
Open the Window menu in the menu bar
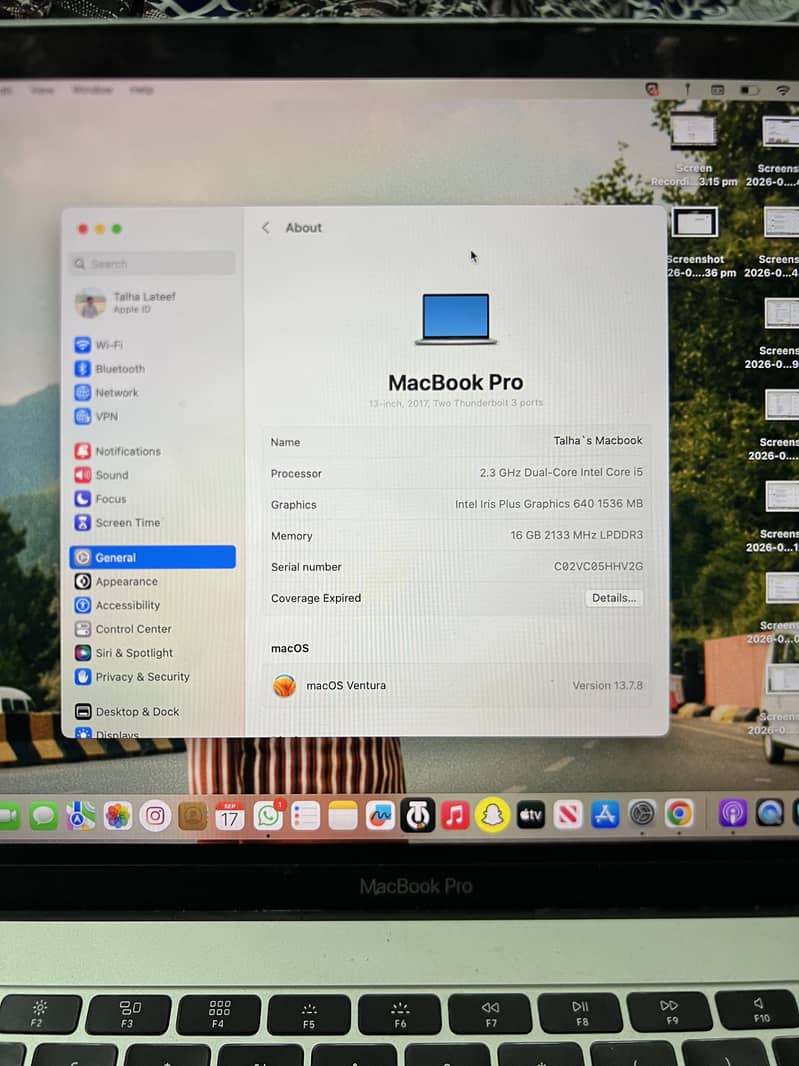92,90
